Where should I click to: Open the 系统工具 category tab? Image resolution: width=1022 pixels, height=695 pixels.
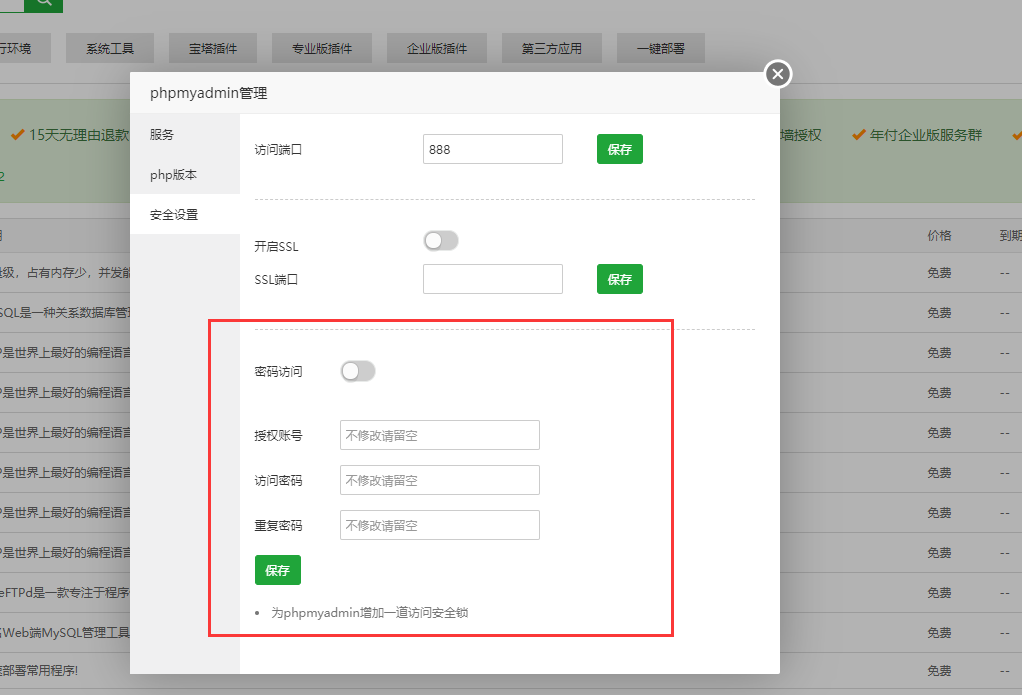(x=110, y=48)
